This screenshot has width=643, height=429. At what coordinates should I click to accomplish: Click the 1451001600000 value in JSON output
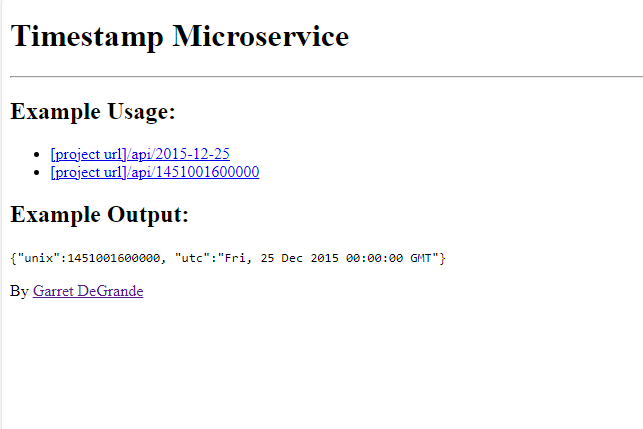coord(114,258)
